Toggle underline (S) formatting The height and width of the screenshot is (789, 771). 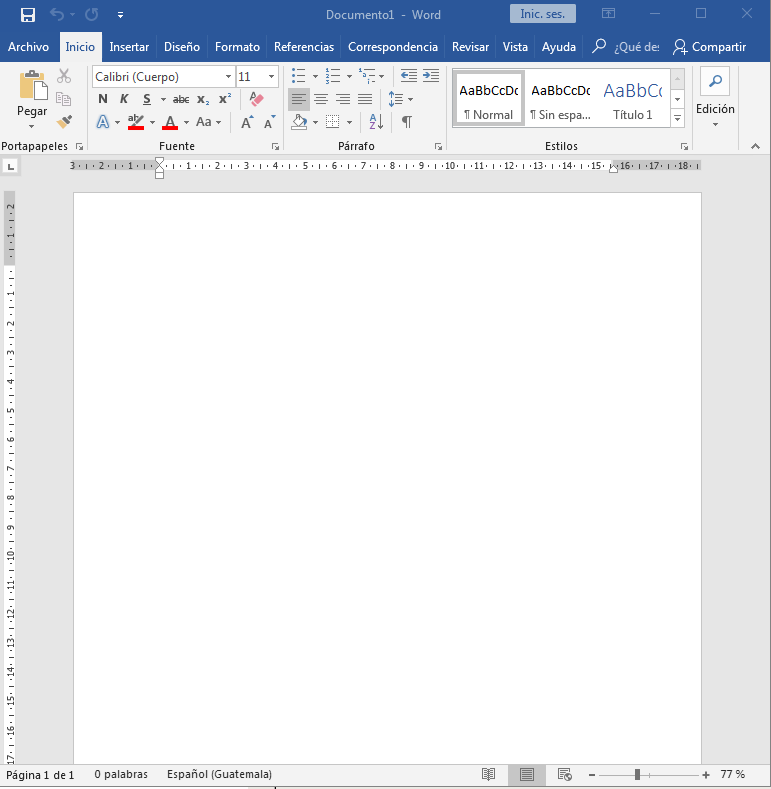click(x=146, y=99)
